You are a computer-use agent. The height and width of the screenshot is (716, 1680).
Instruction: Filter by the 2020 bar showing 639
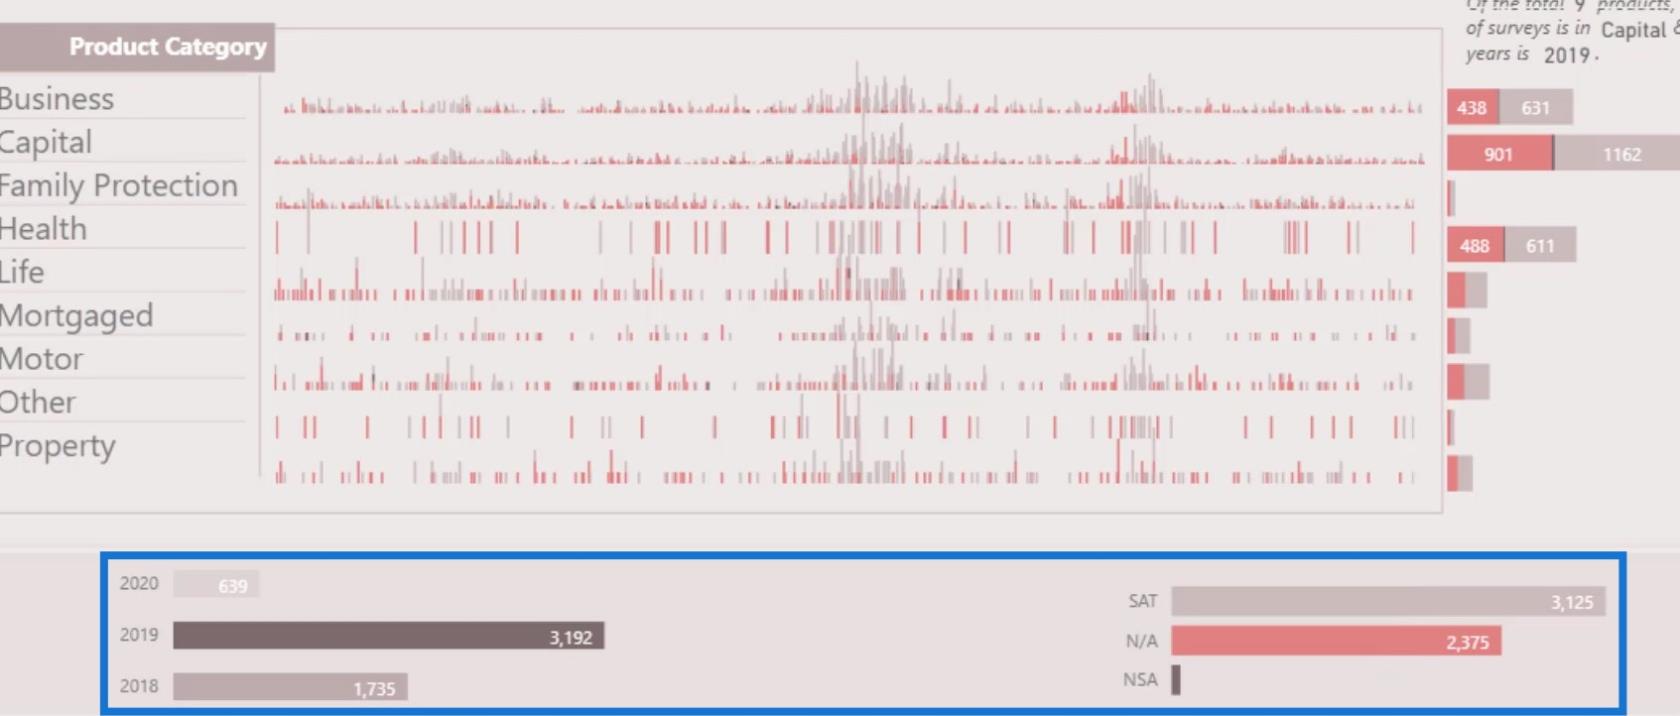pyautogui.click(x=216, y=584)
